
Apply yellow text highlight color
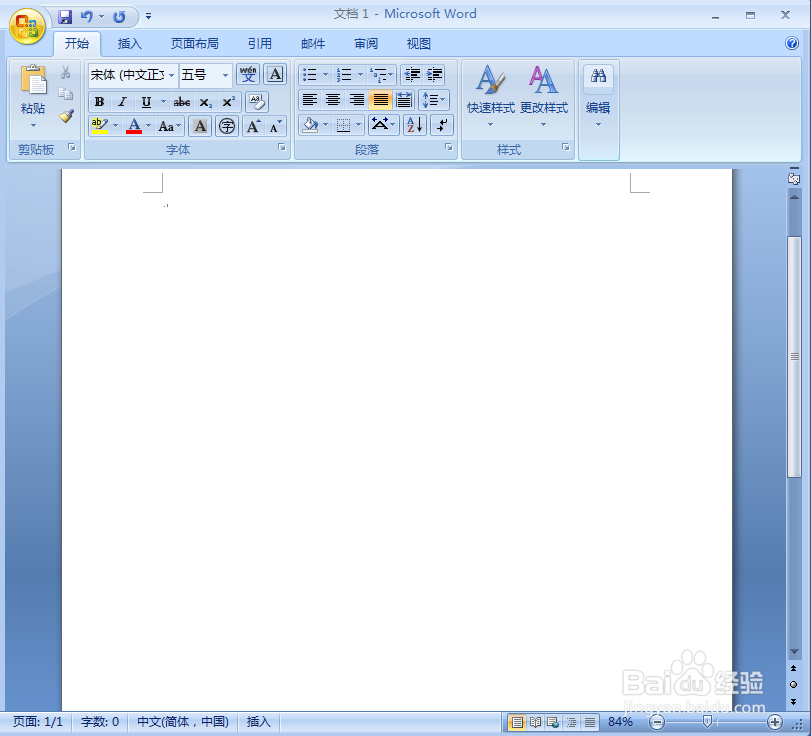99,126
